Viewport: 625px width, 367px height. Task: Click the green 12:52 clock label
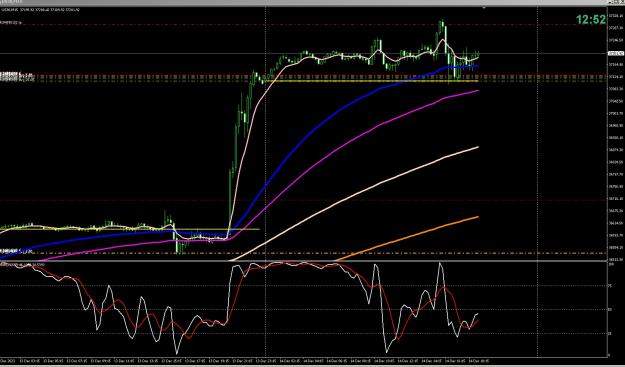pos(591,19)
